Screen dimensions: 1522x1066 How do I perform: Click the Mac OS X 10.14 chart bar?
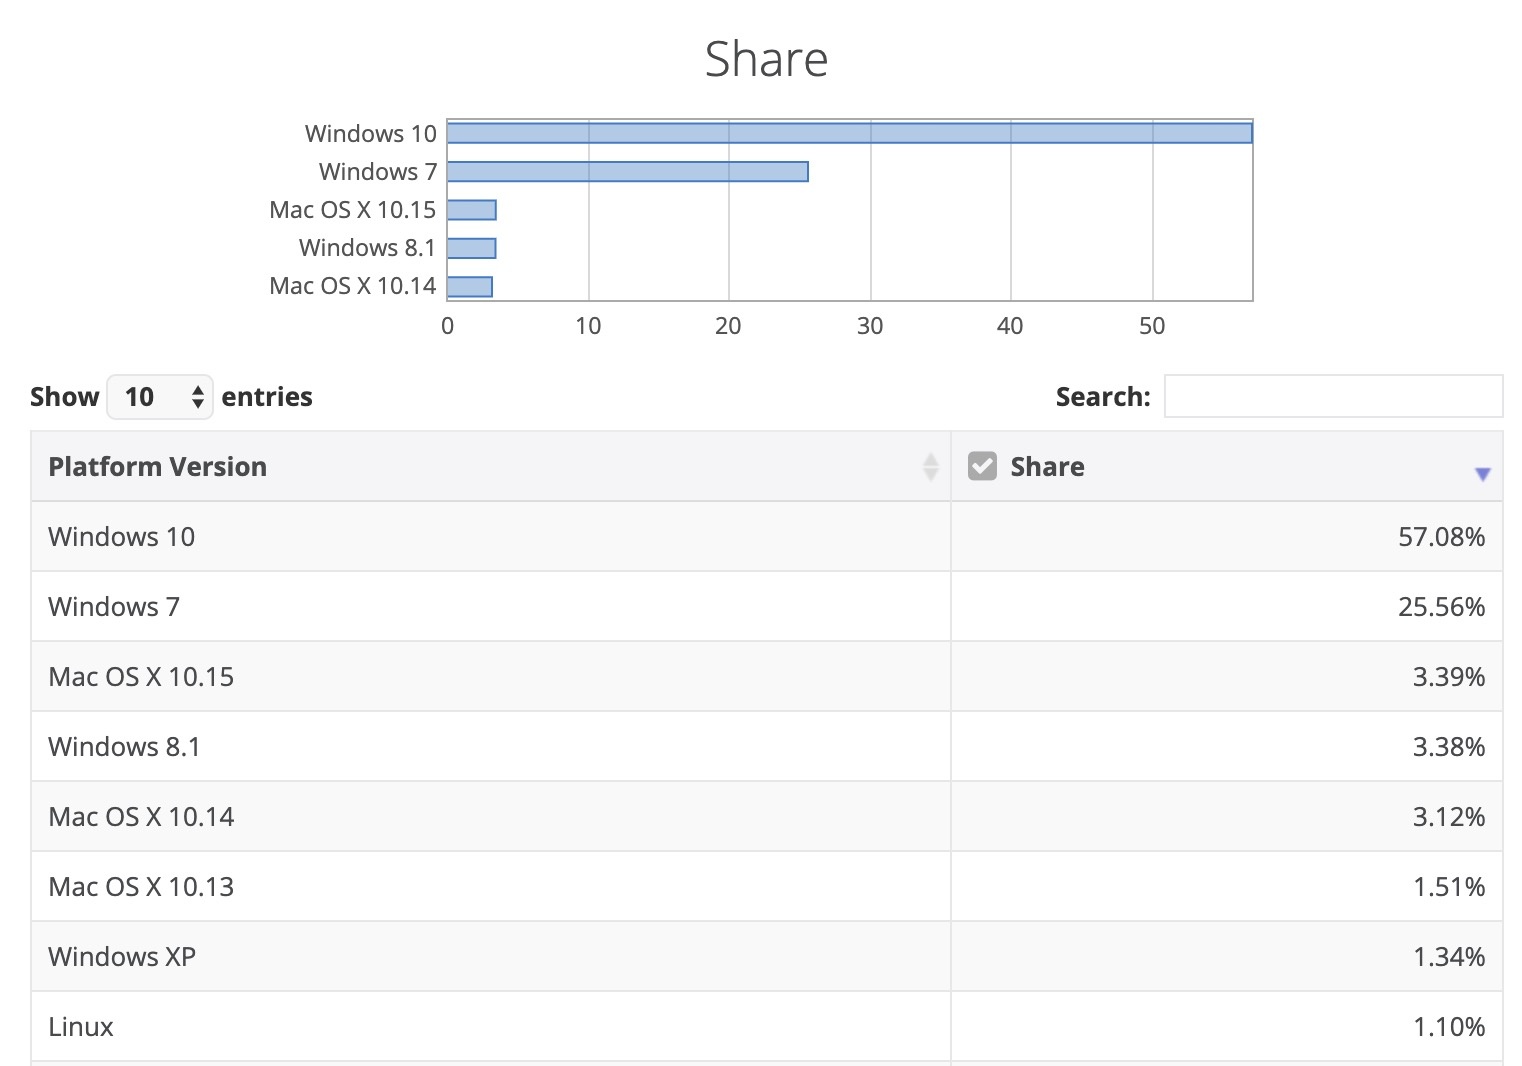(469, 287)
